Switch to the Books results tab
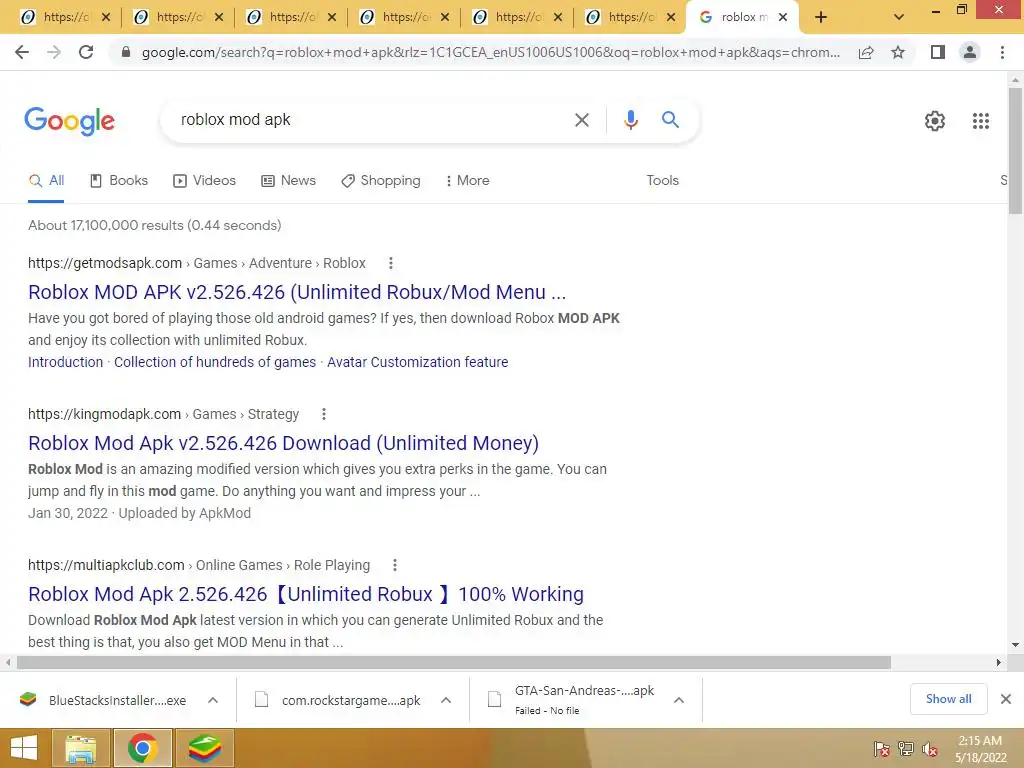1024x768 pixels. [x=119, y=181]
